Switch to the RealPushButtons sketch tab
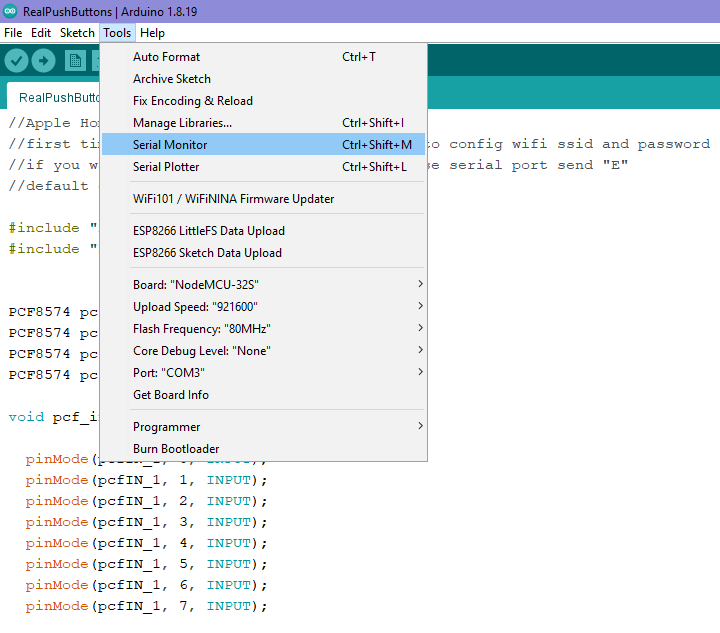The height and width of the screenshot is (633, 720). (58, 97)
